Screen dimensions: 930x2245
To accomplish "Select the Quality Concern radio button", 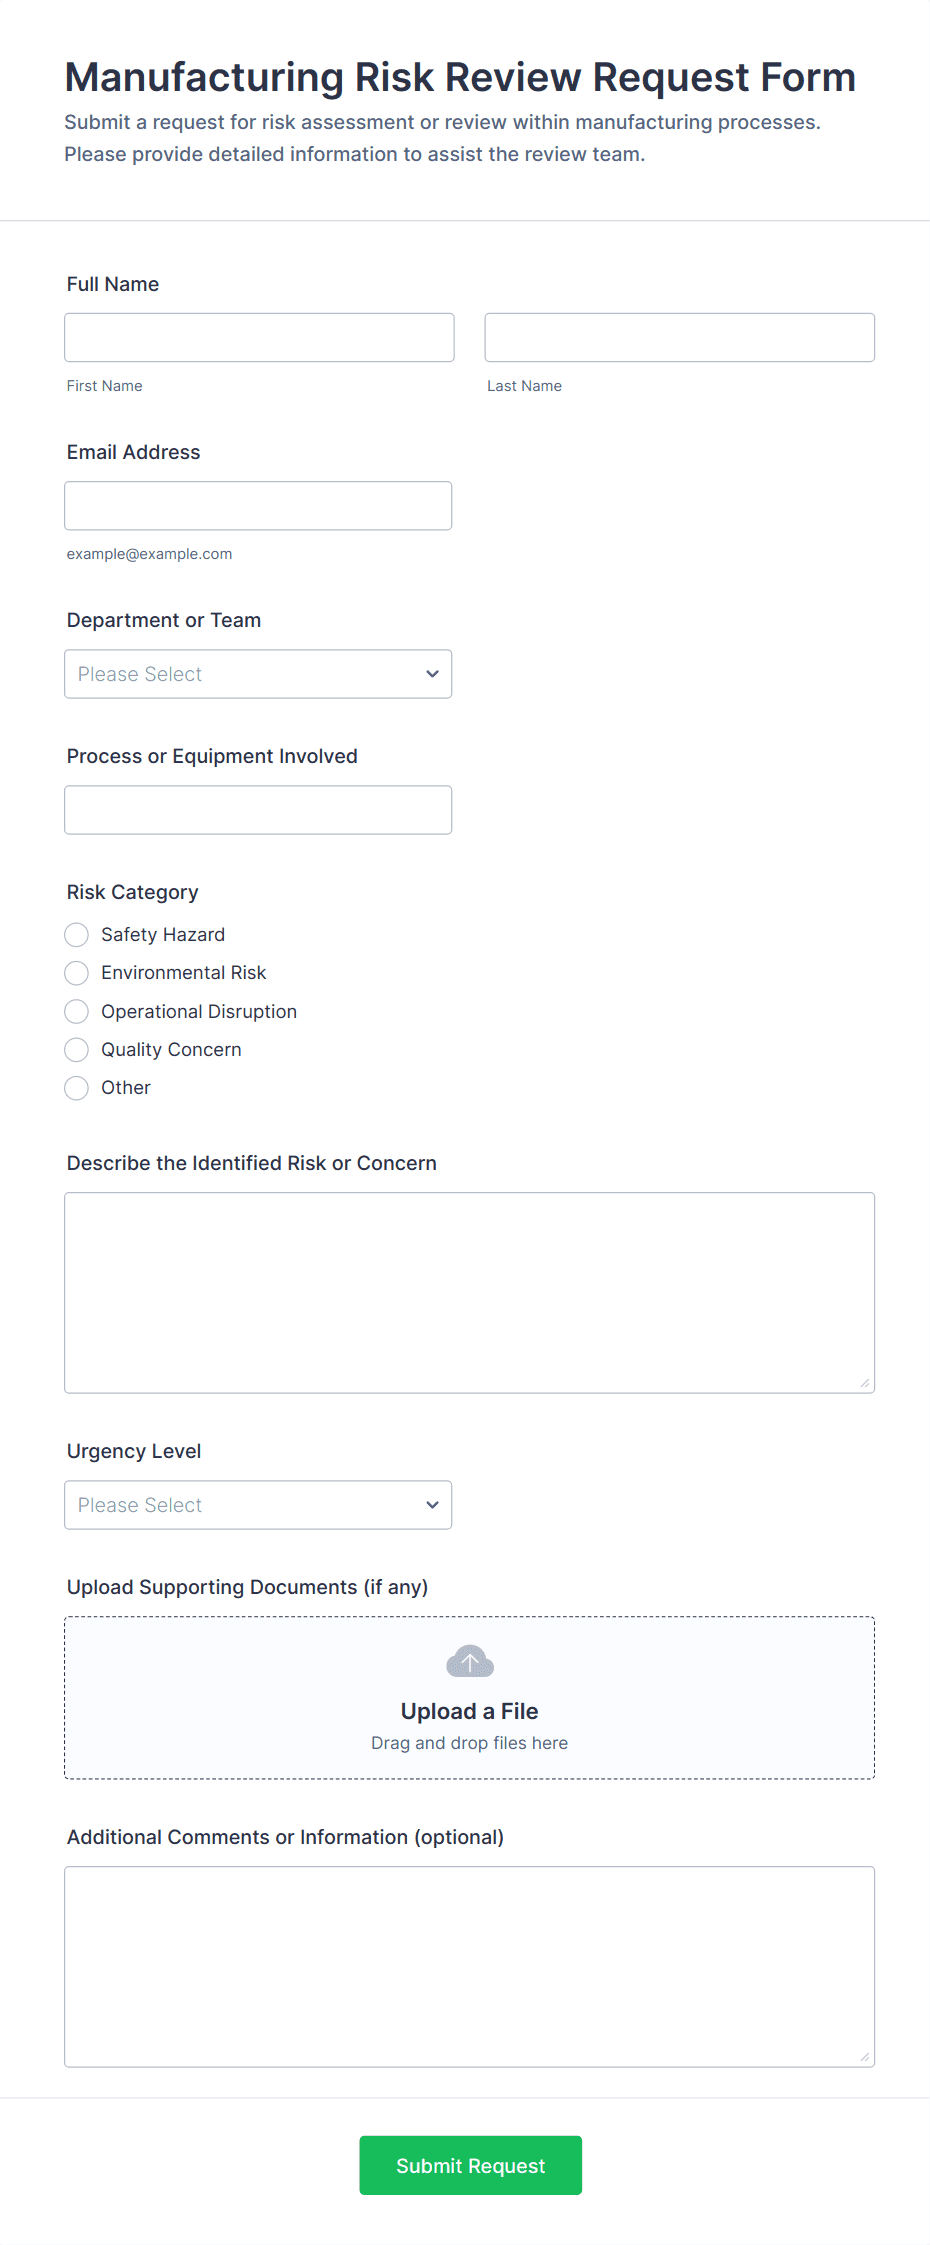I will click(76, 1049).
